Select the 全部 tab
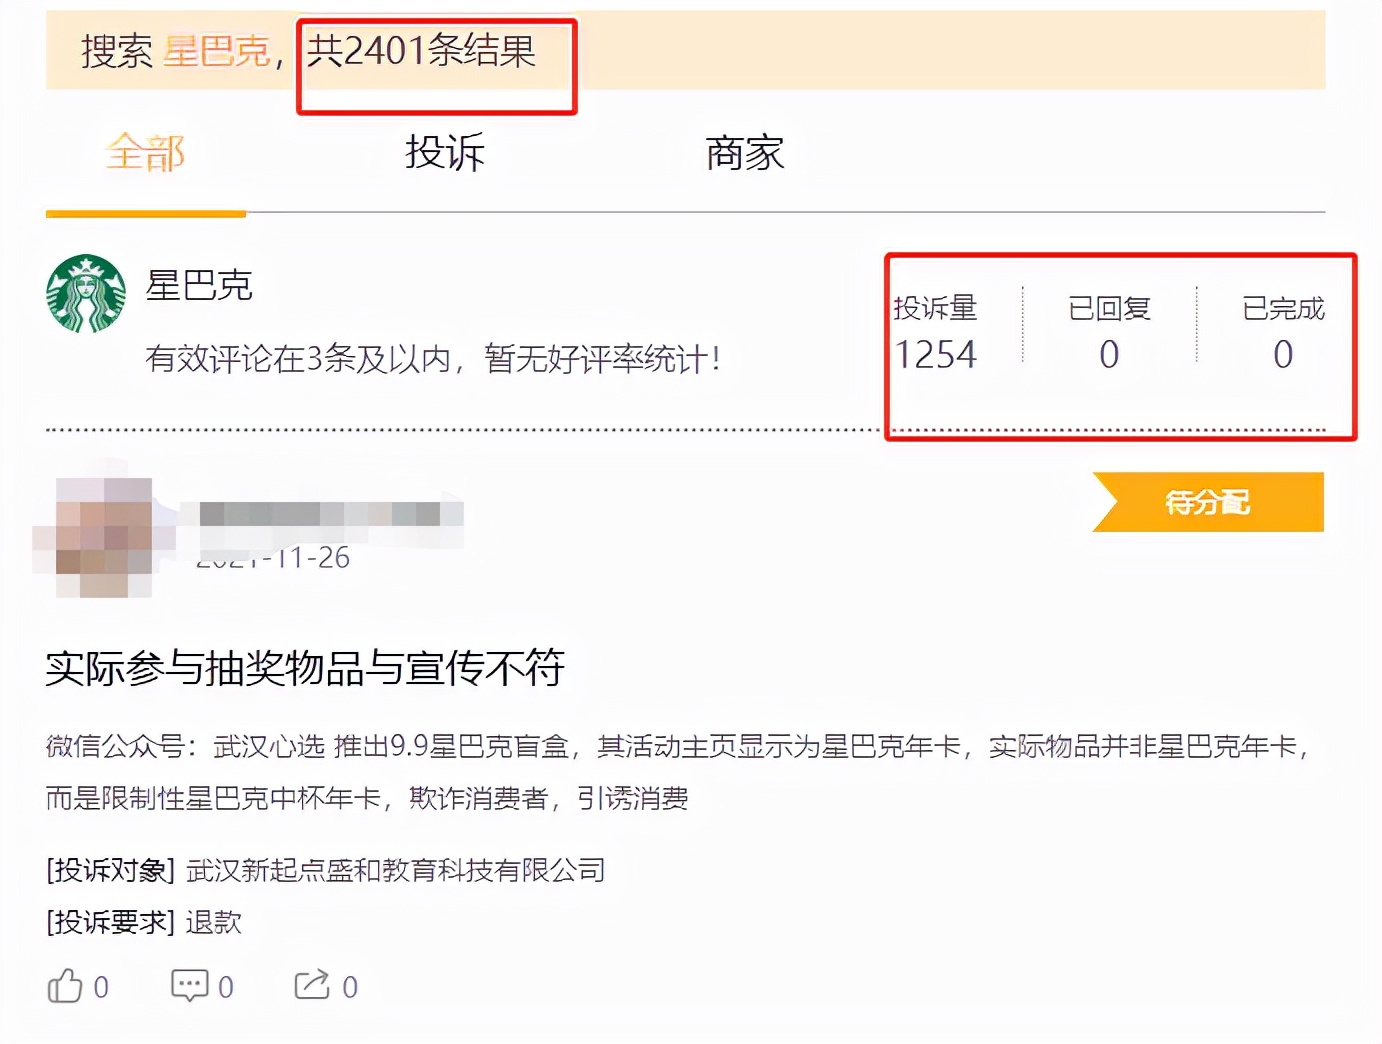The image size is (1382, 1044). [146, 152]
